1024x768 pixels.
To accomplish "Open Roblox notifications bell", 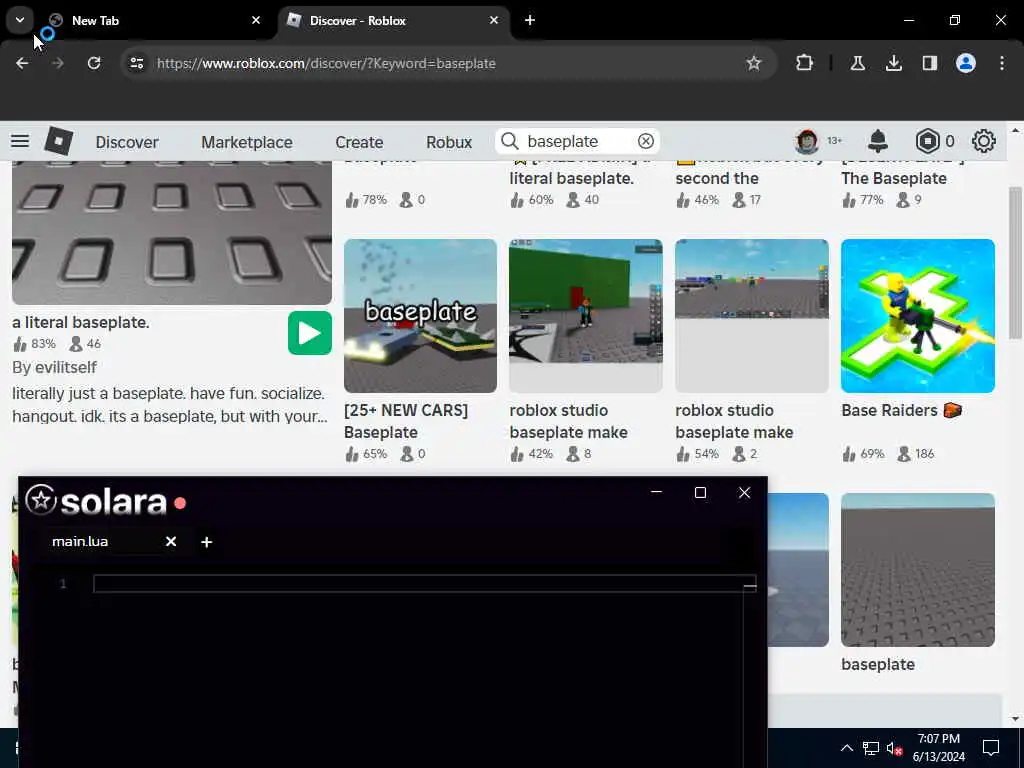I will click(x=878, y=141).
